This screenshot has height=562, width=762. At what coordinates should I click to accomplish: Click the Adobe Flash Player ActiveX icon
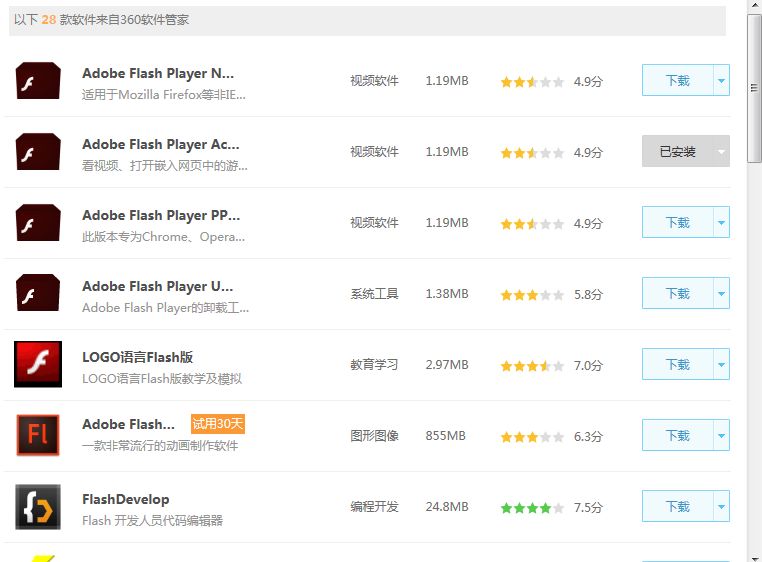[38, 152]
